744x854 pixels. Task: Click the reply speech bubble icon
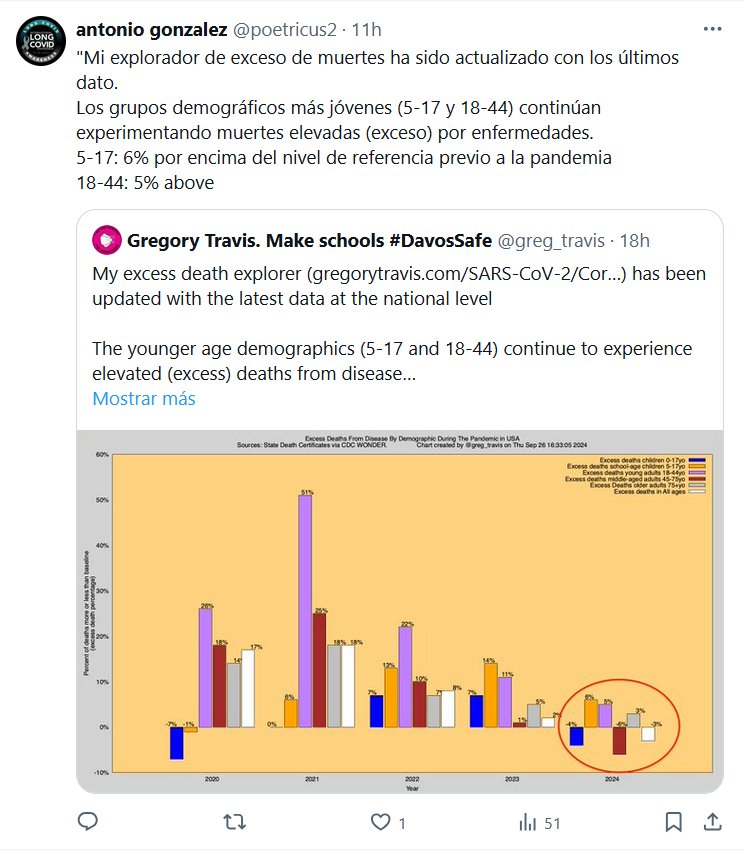87,822
